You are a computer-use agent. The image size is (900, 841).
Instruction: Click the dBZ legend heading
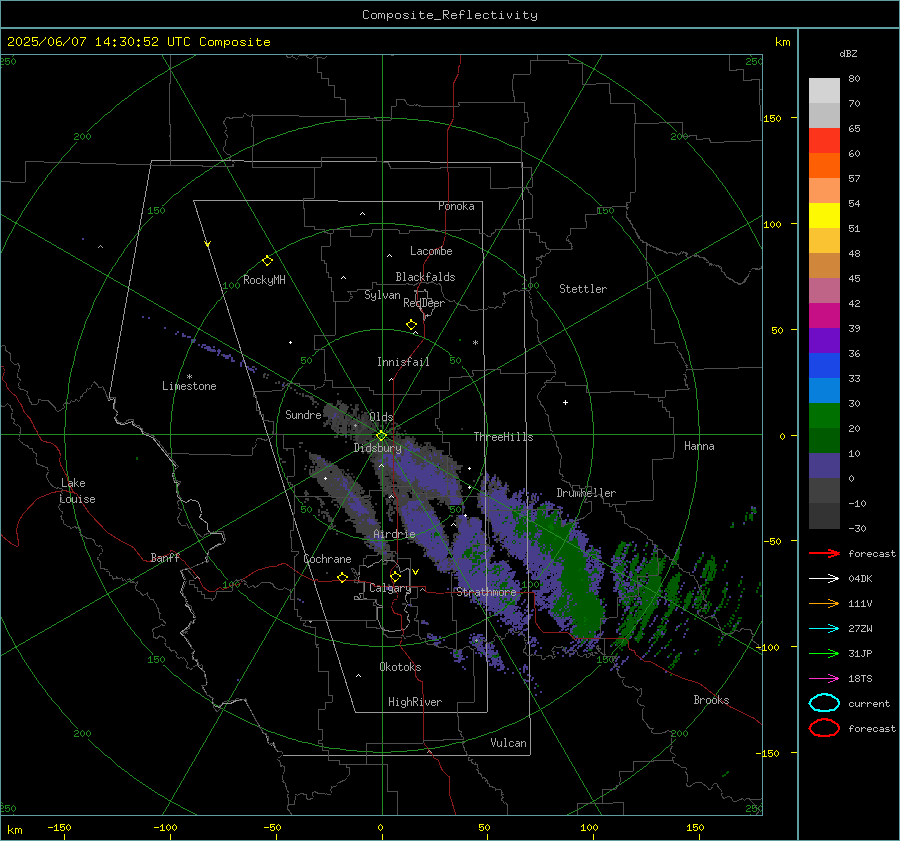coord(848,54)
